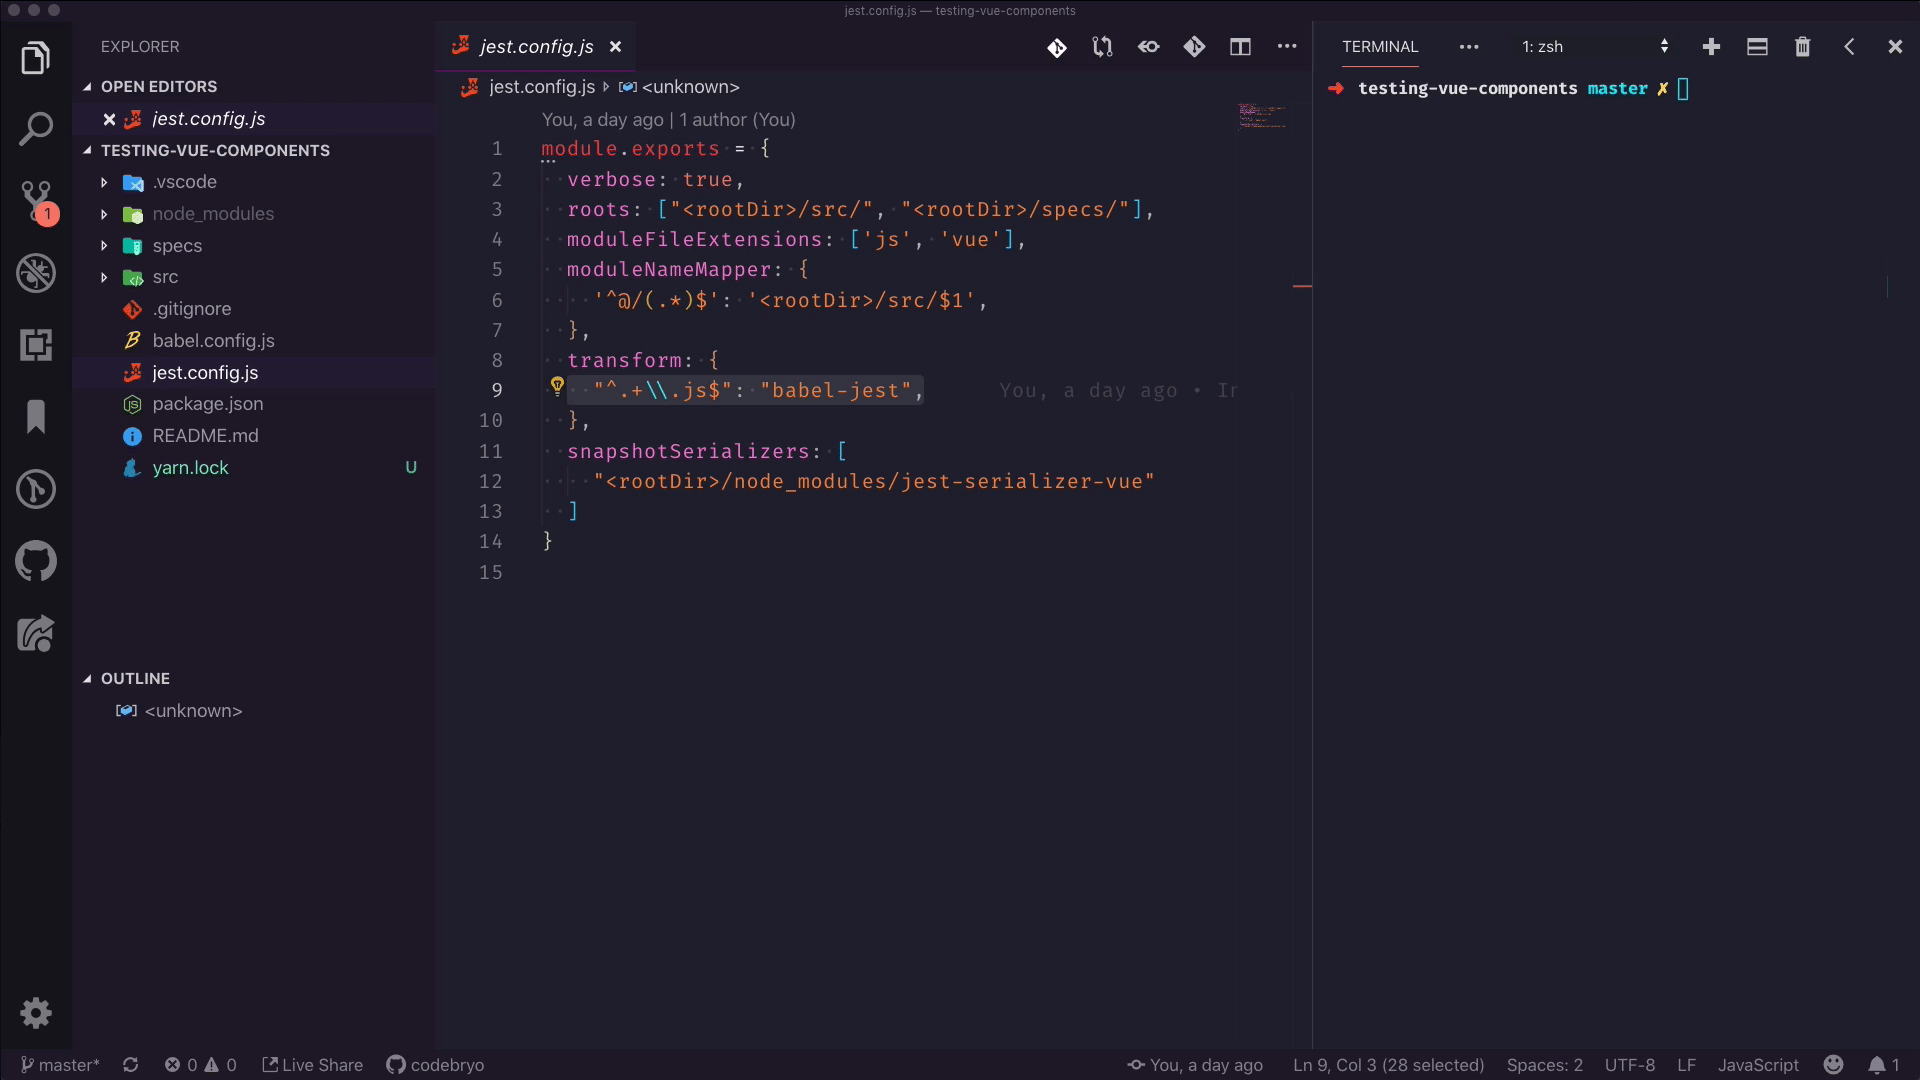
Task: Click codebryo GitHub status item
Action: click(x=435, y=1065)
